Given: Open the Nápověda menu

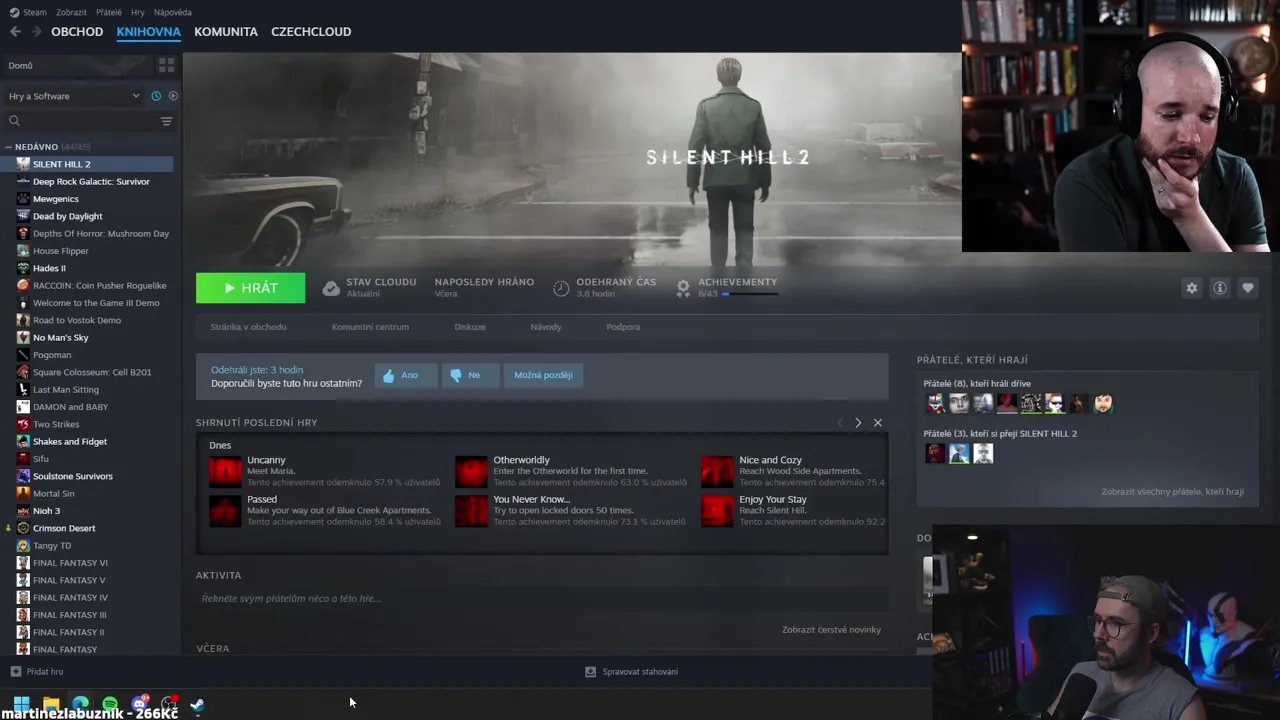Looking at the screenshot, I should 173,12.
